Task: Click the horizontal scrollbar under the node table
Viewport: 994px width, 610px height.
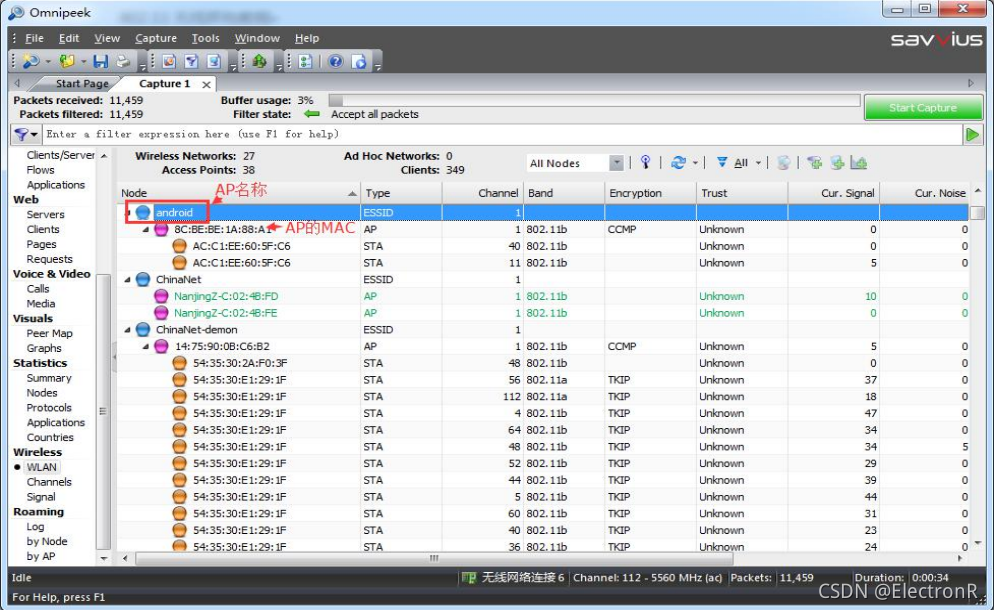Action: pyautogui.click(x=434, y=559)
